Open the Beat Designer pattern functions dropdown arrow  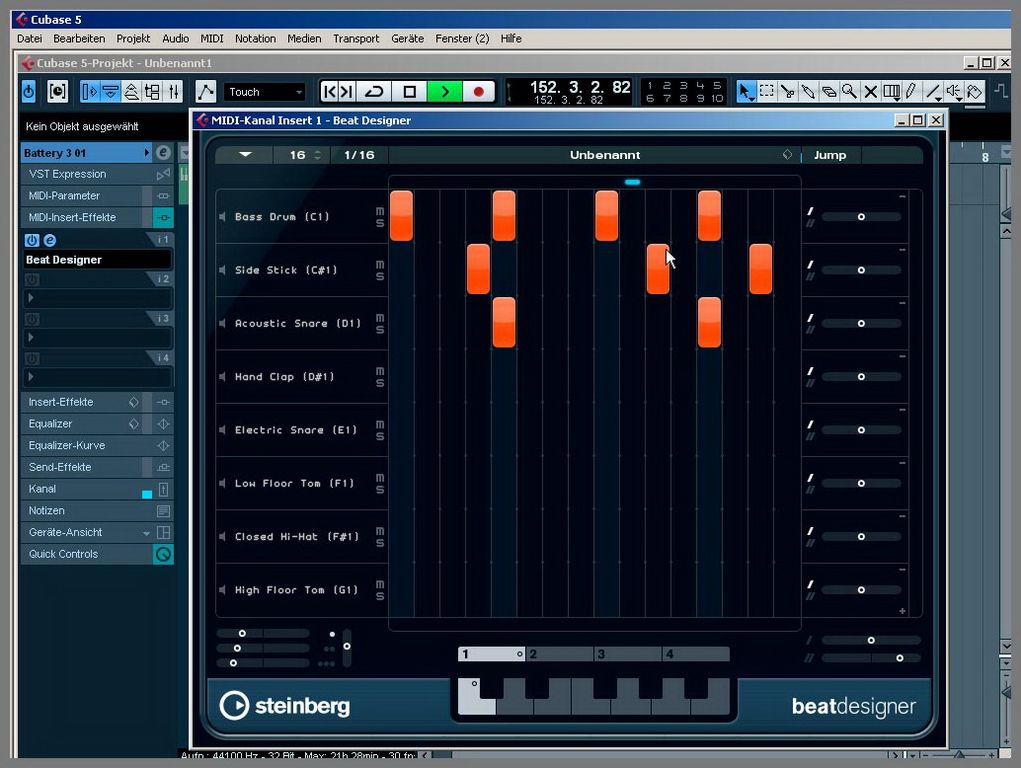tap(245, 154)
